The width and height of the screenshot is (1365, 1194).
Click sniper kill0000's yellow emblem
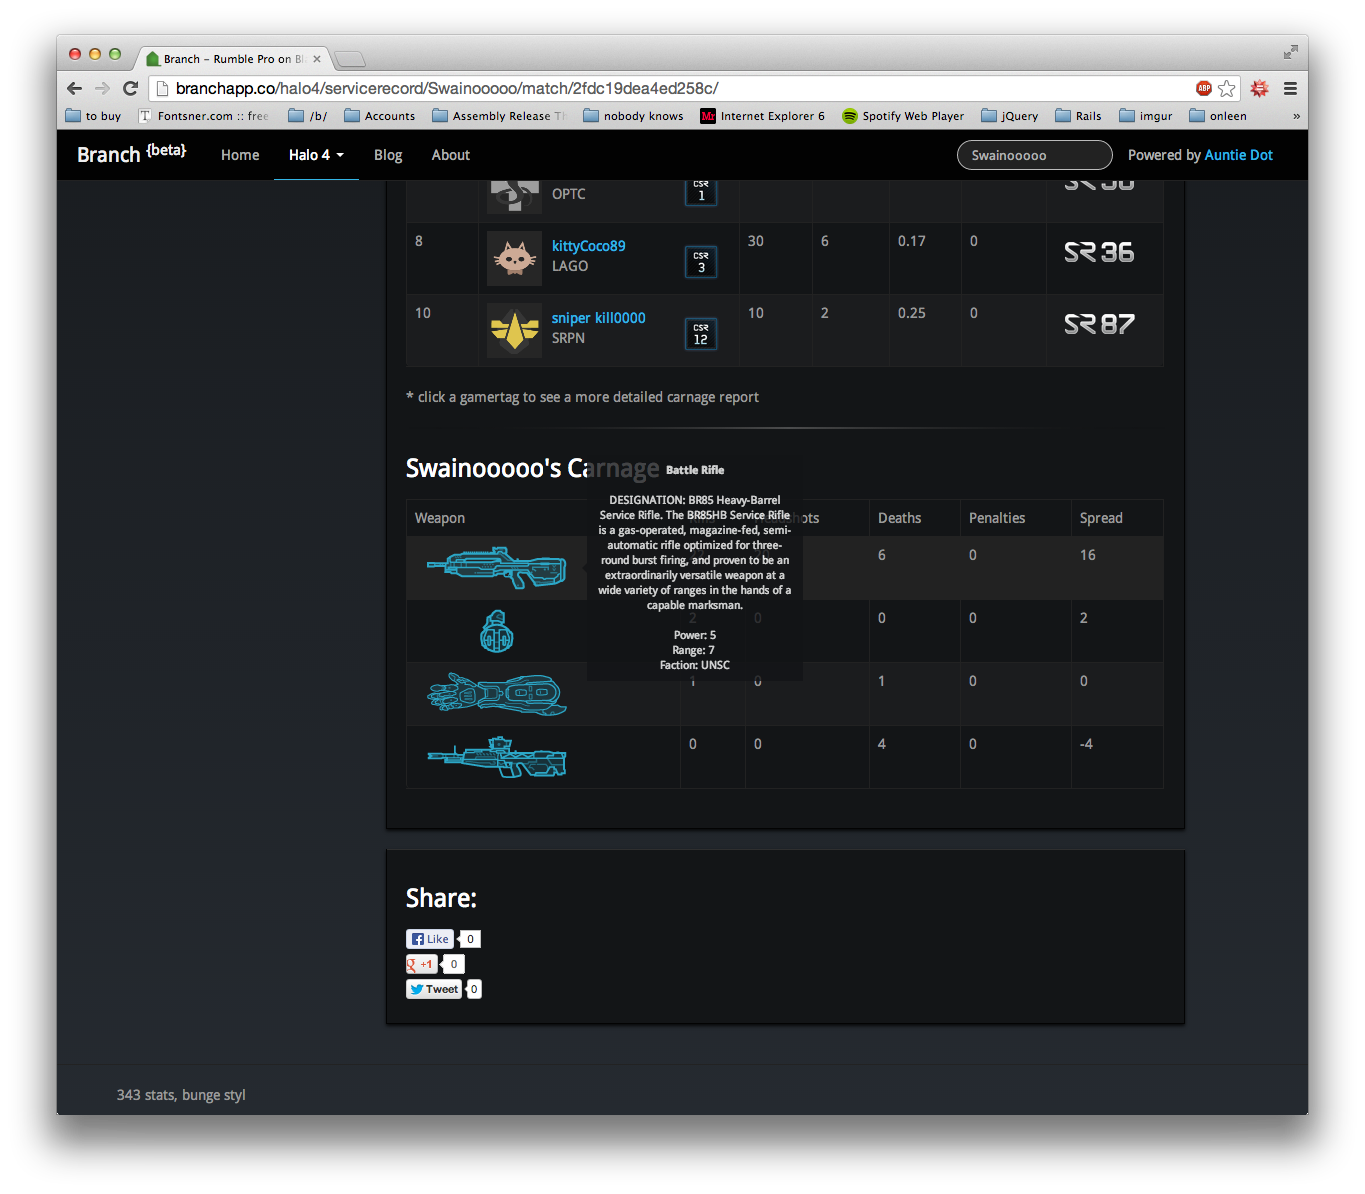coord(514,330)
